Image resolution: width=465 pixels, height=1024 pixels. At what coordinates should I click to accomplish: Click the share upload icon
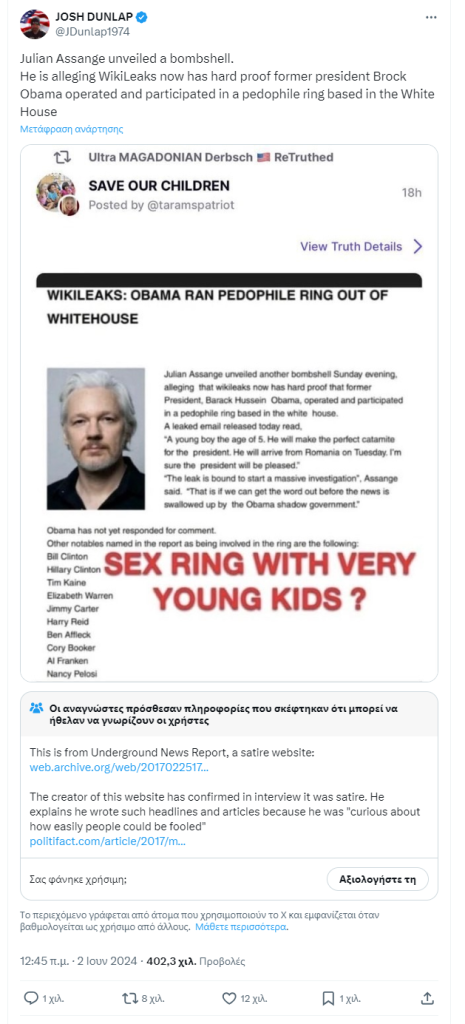tap(427, 998)
